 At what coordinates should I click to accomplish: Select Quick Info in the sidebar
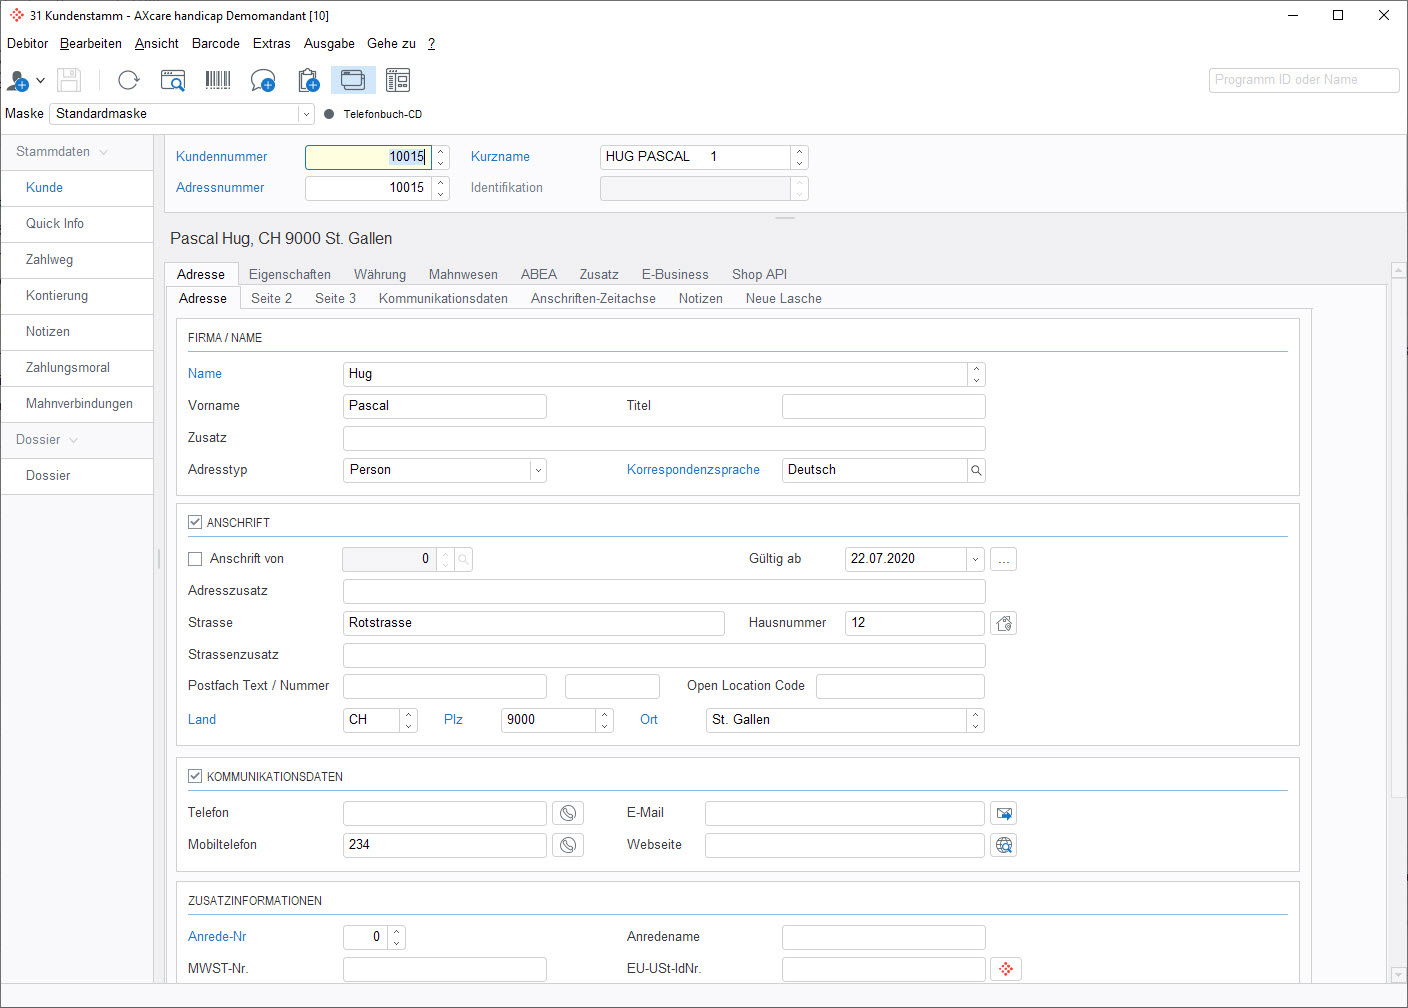coord(77,224)
